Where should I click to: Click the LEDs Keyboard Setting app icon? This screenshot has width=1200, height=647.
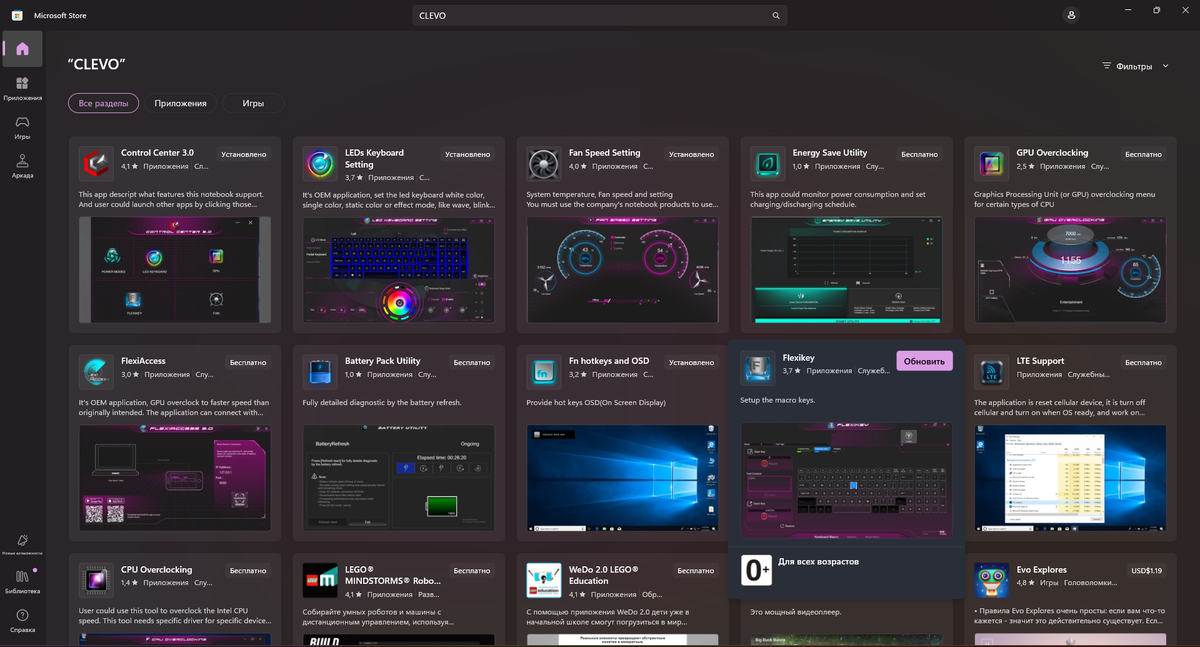coord(320,163)
